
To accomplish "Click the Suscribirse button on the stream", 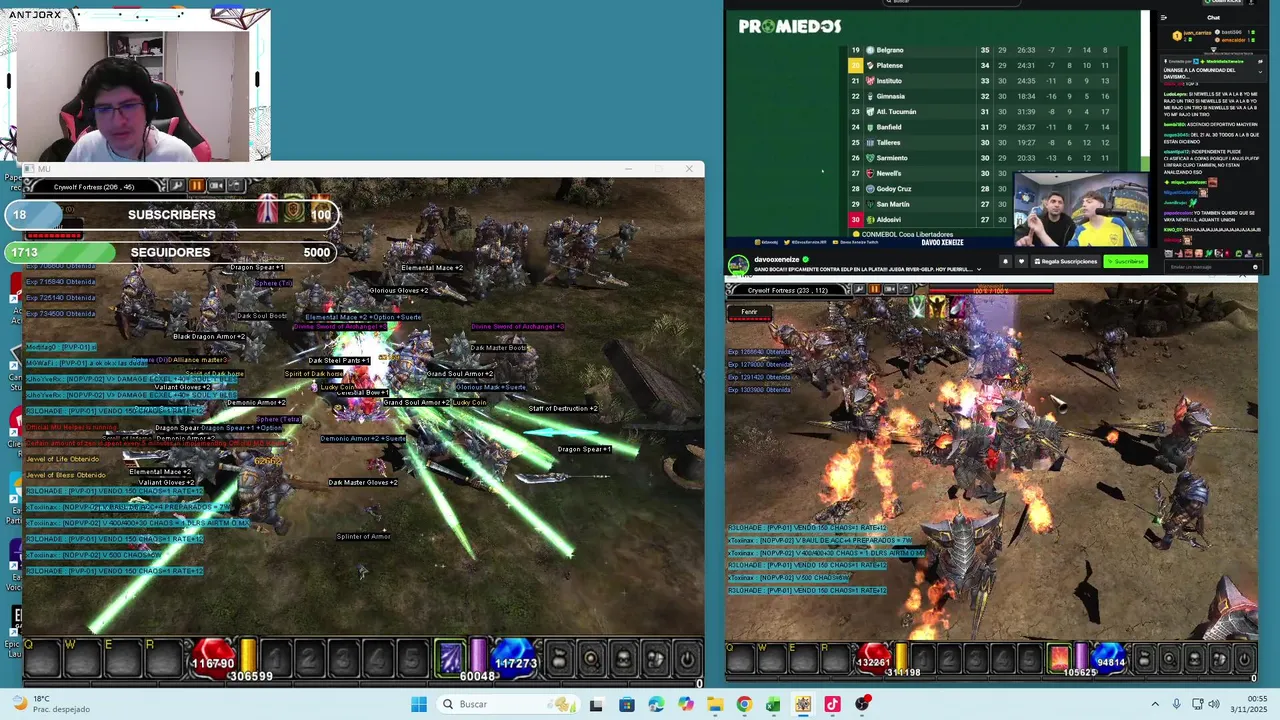I will (1126, 261).
